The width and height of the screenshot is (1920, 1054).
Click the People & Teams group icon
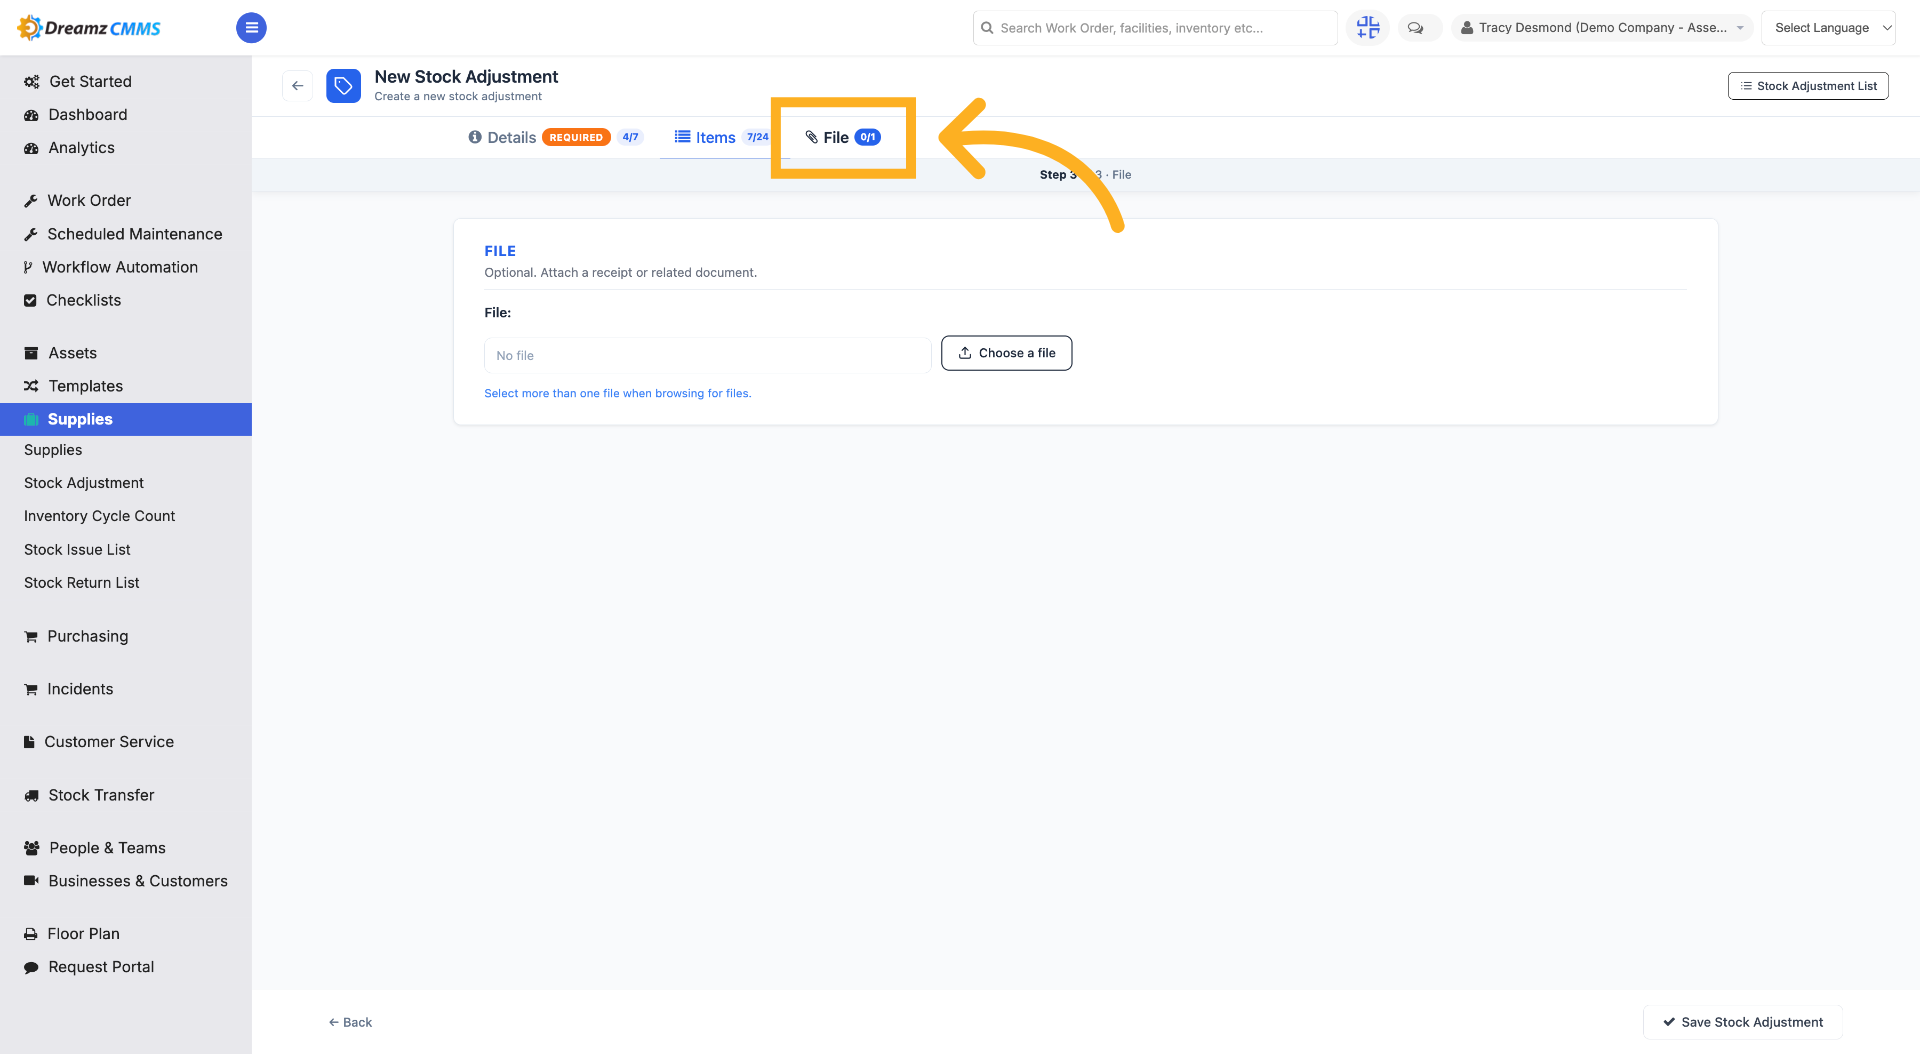coord(31,848)
